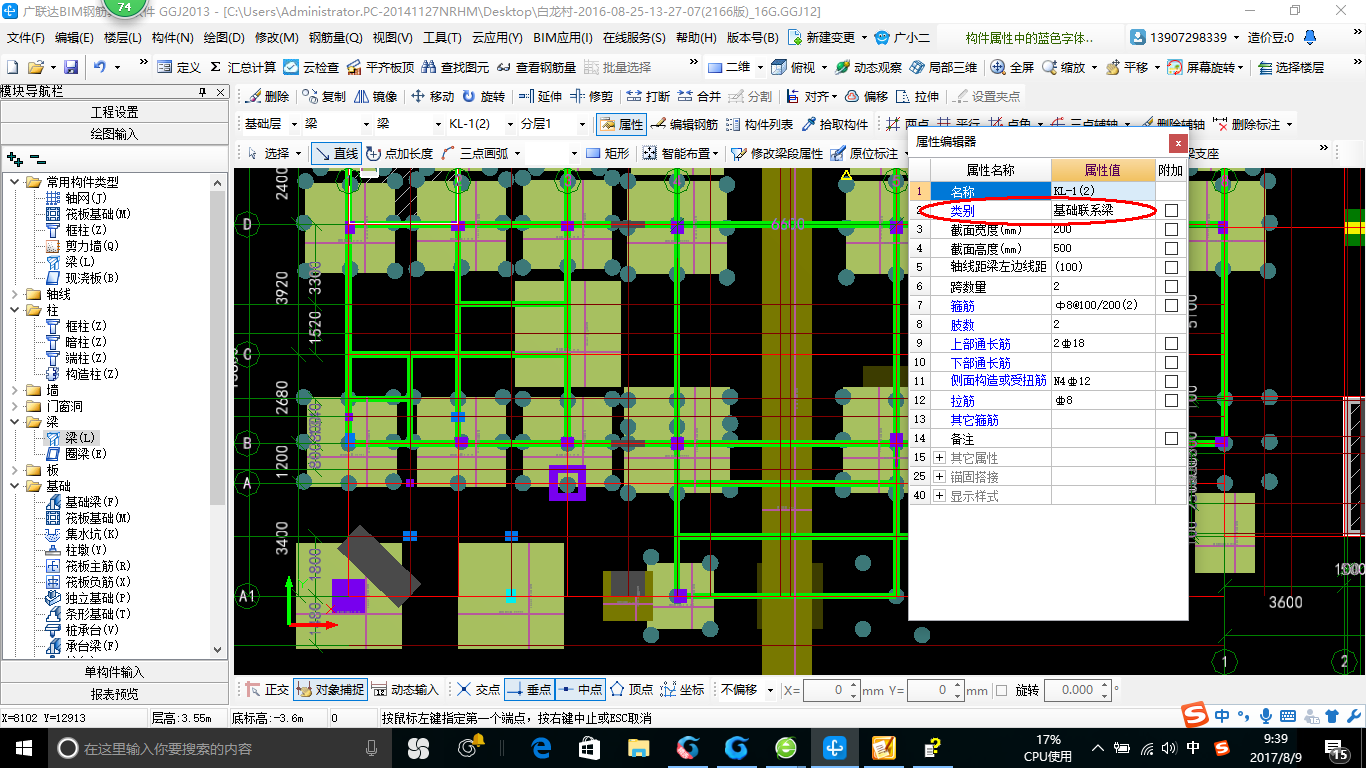Toggle 垂点 perpendicular snap

click(x=528, y=690)
